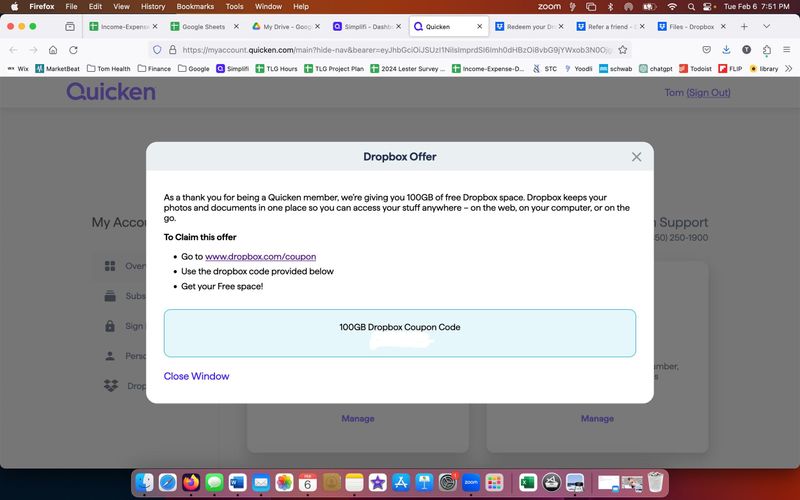Open the TLG Hours bookmark
The height and width of the screenshot is (500, 800).
pyautogui.click(x=276, y=68)
